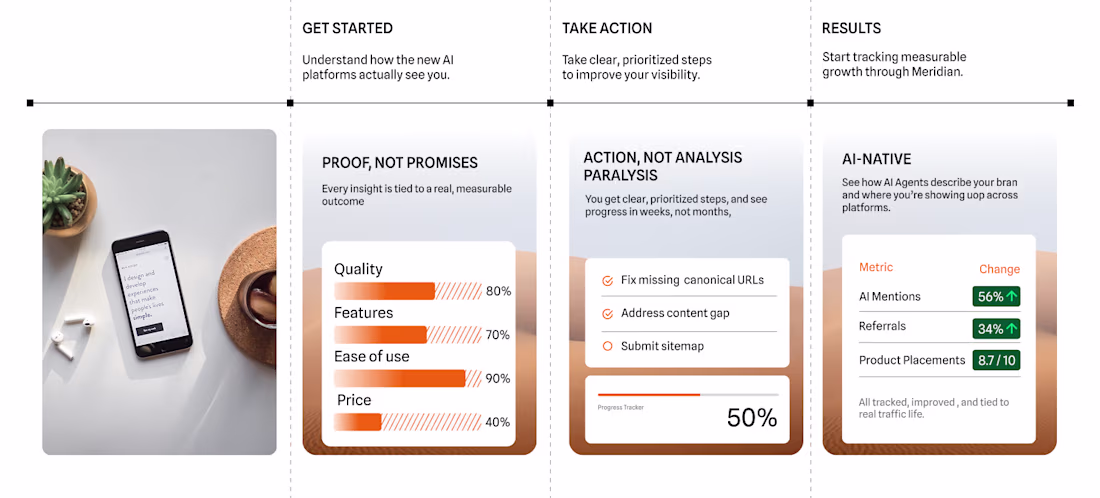
Task: Toggle the Address content gap checkmark
Action: (x=608, y=314)
